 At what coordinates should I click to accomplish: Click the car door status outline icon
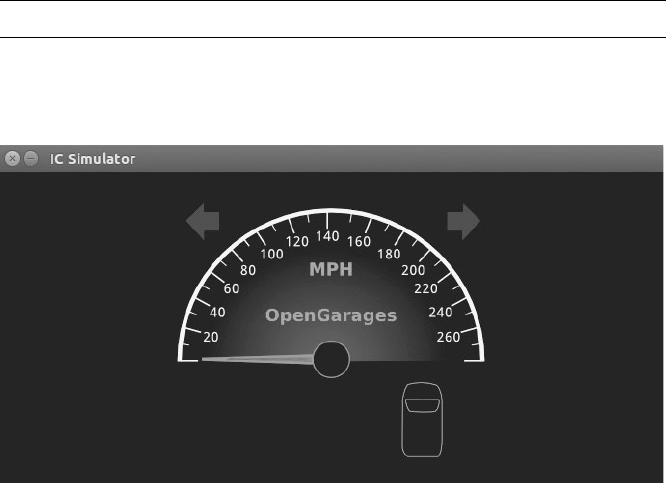pos(422,420)
